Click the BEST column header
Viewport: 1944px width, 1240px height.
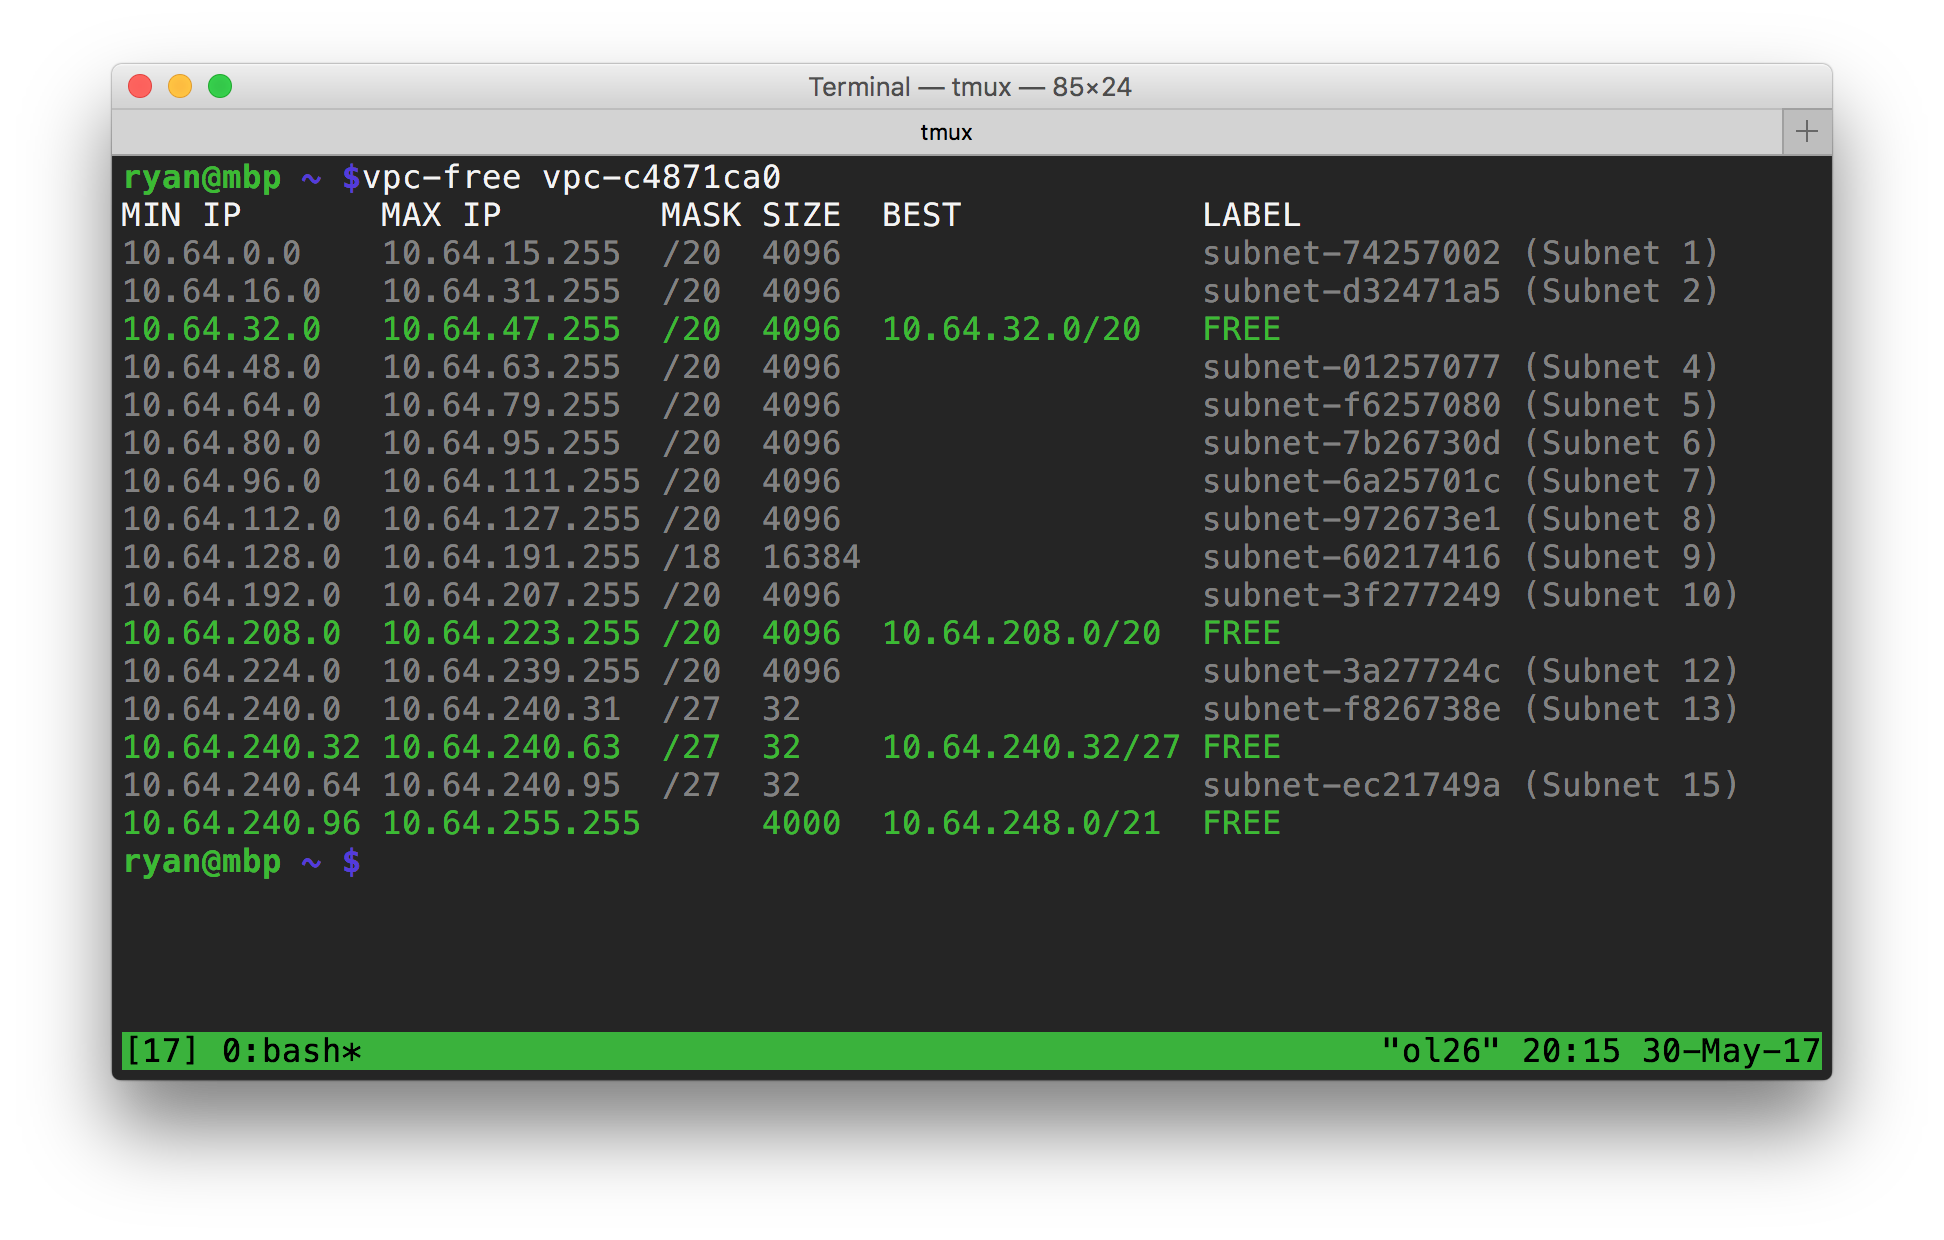920,216
